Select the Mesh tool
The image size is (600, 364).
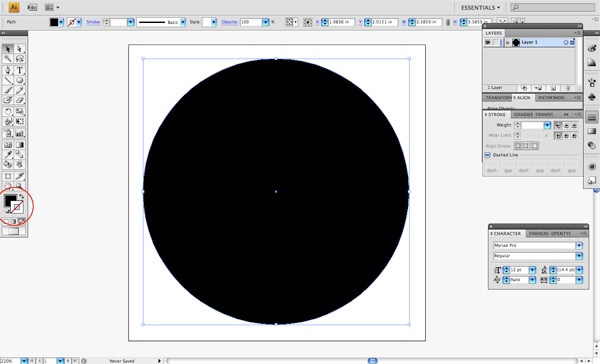coord(8,145)
